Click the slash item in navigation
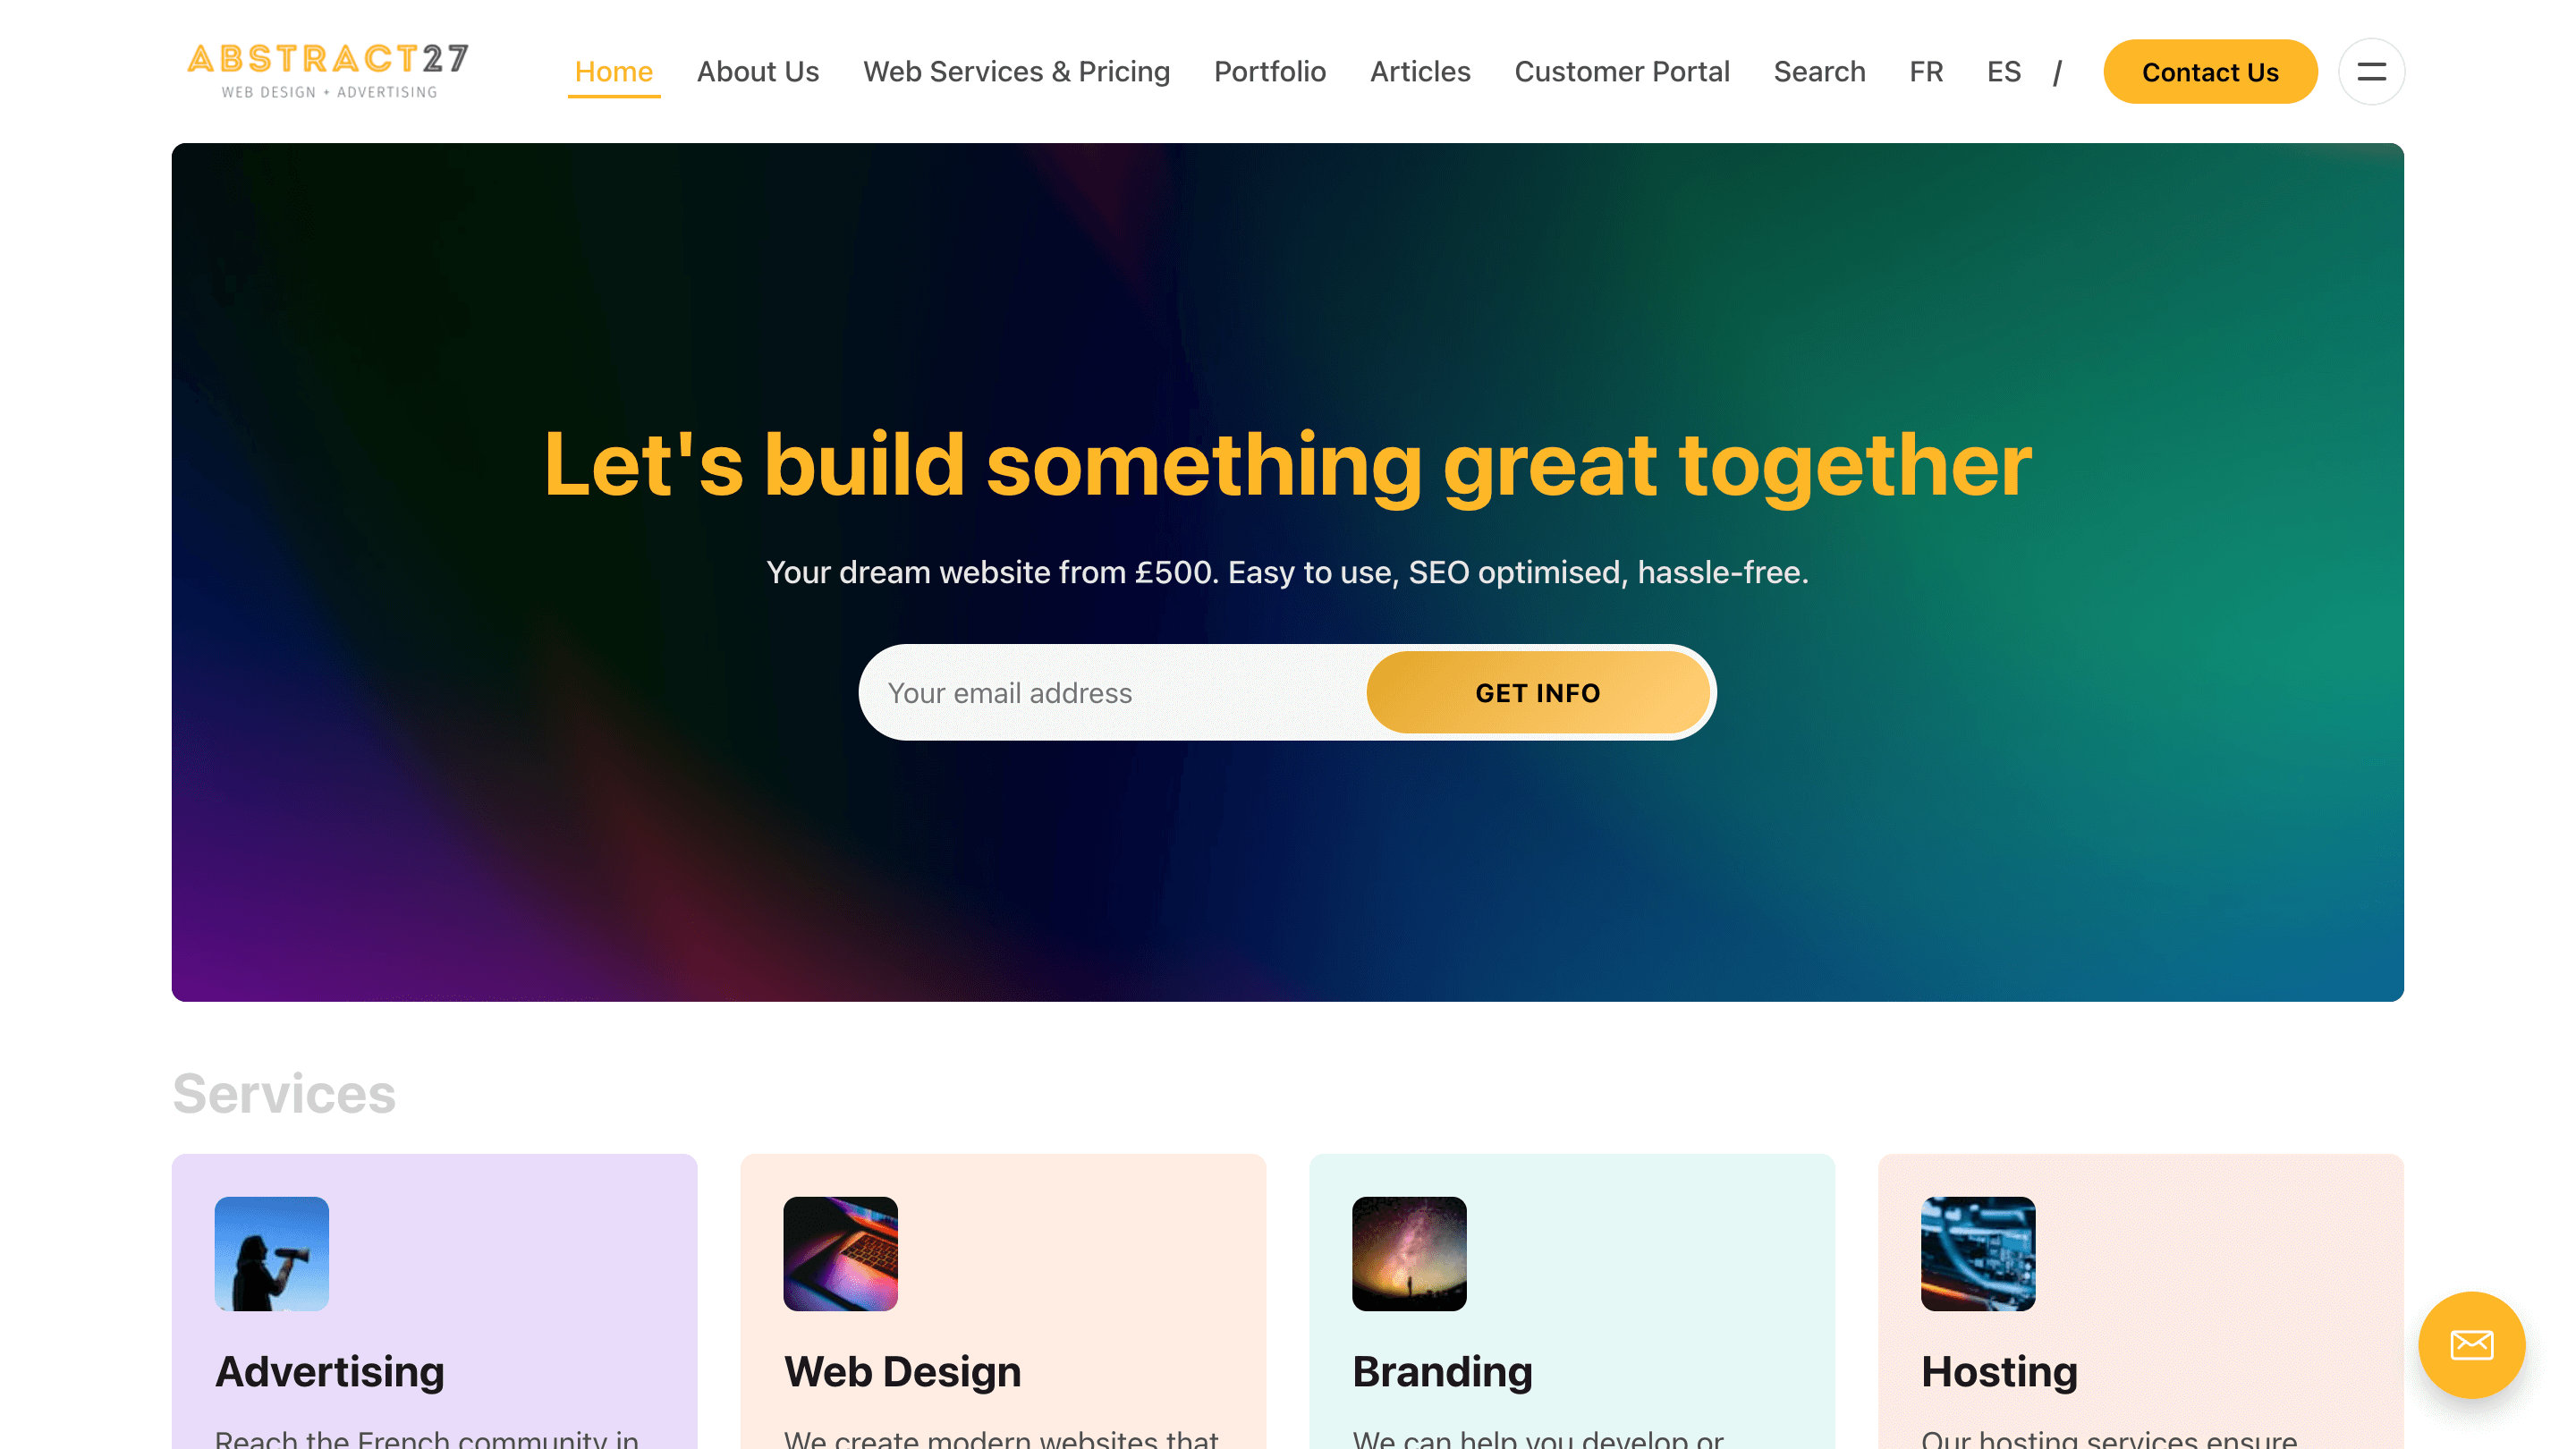 click(2057, 72)
